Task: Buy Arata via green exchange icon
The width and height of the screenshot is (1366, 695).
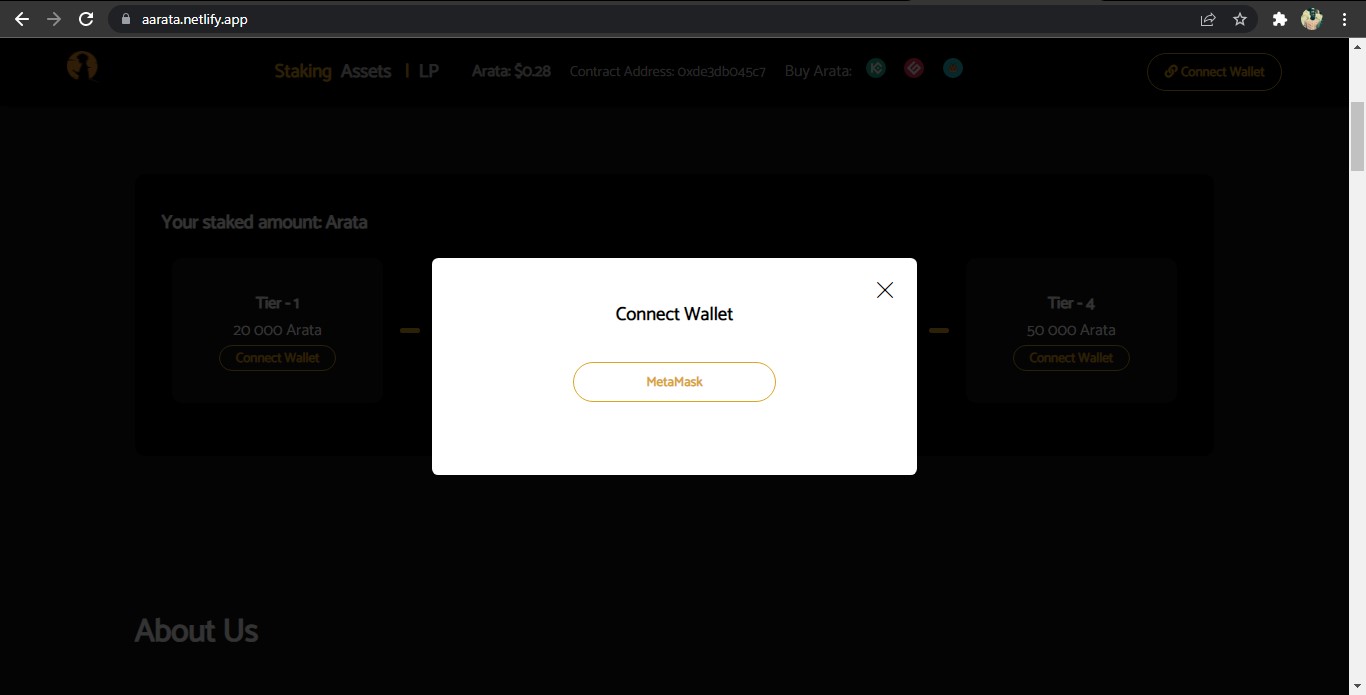Action: [x=876, y=68]
